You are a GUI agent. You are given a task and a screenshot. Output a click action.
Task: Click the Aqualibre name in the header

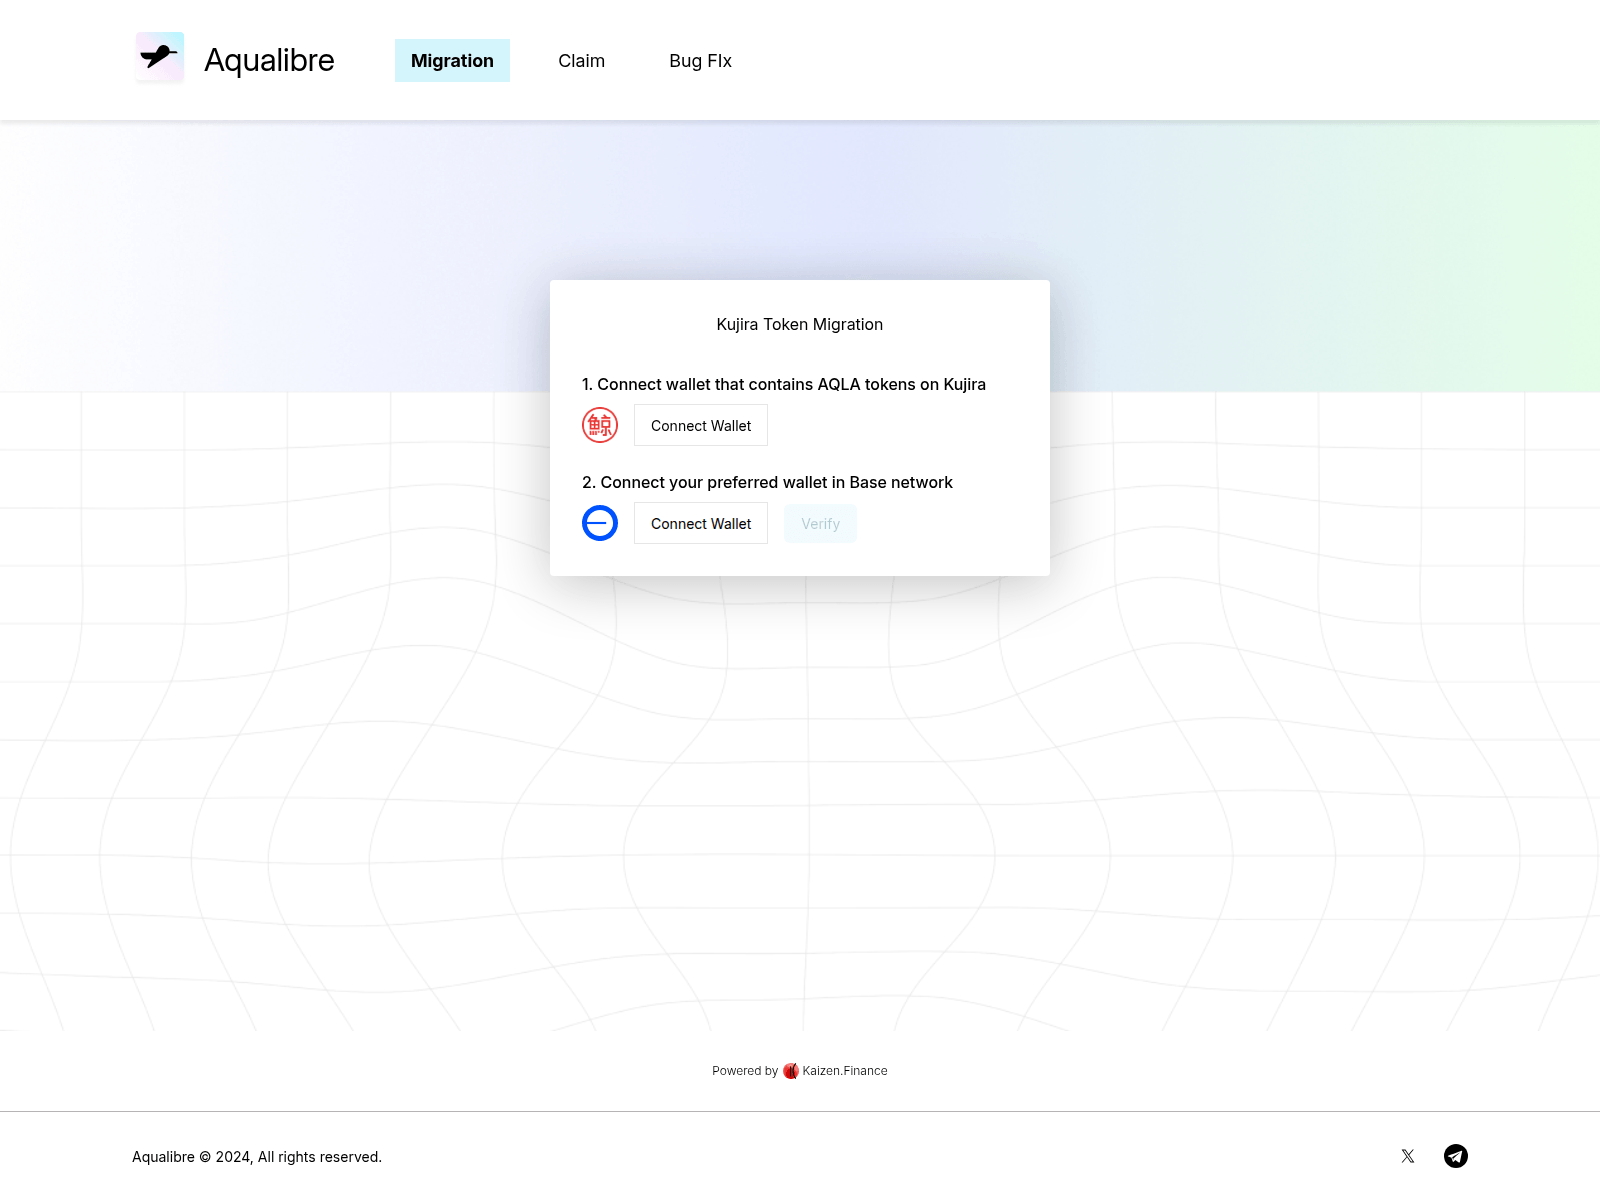tap(268, 60)
